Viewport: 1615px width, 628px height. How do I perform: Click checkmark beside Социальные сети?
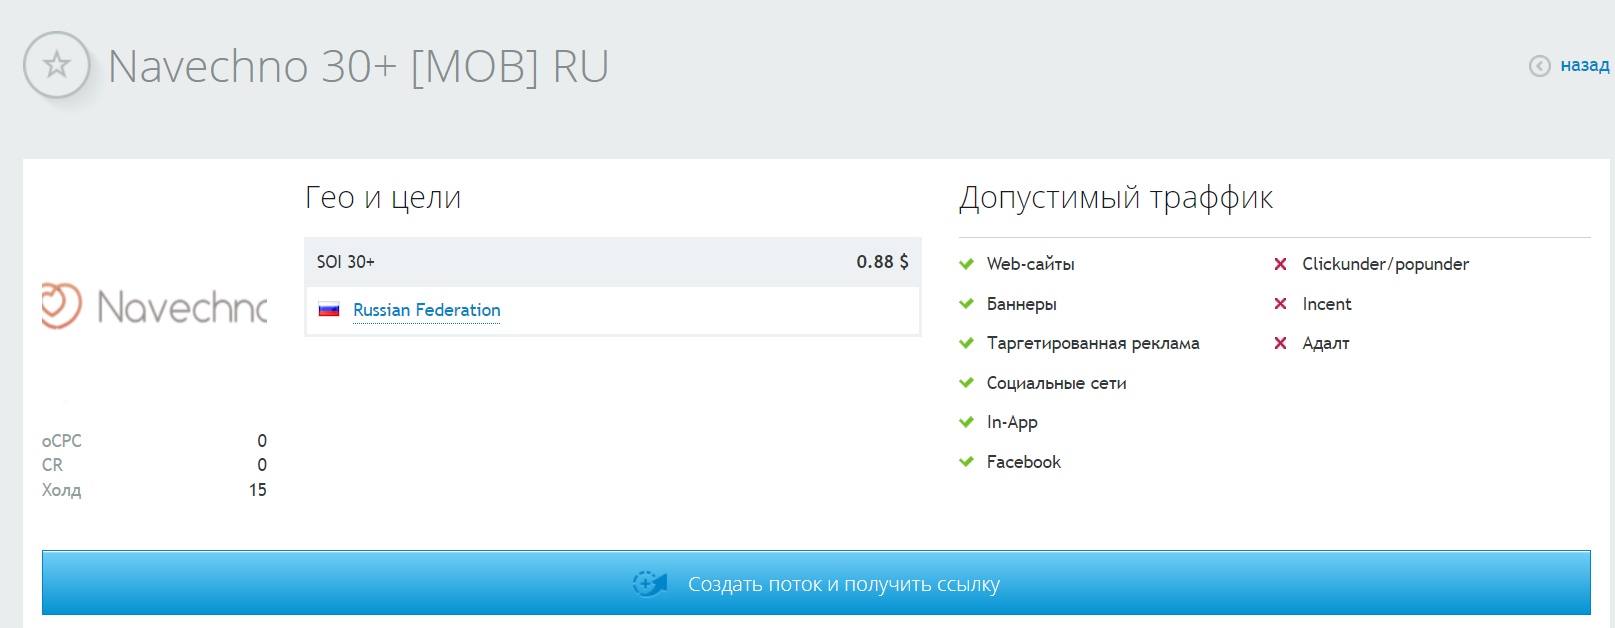(x=966, y=383)
